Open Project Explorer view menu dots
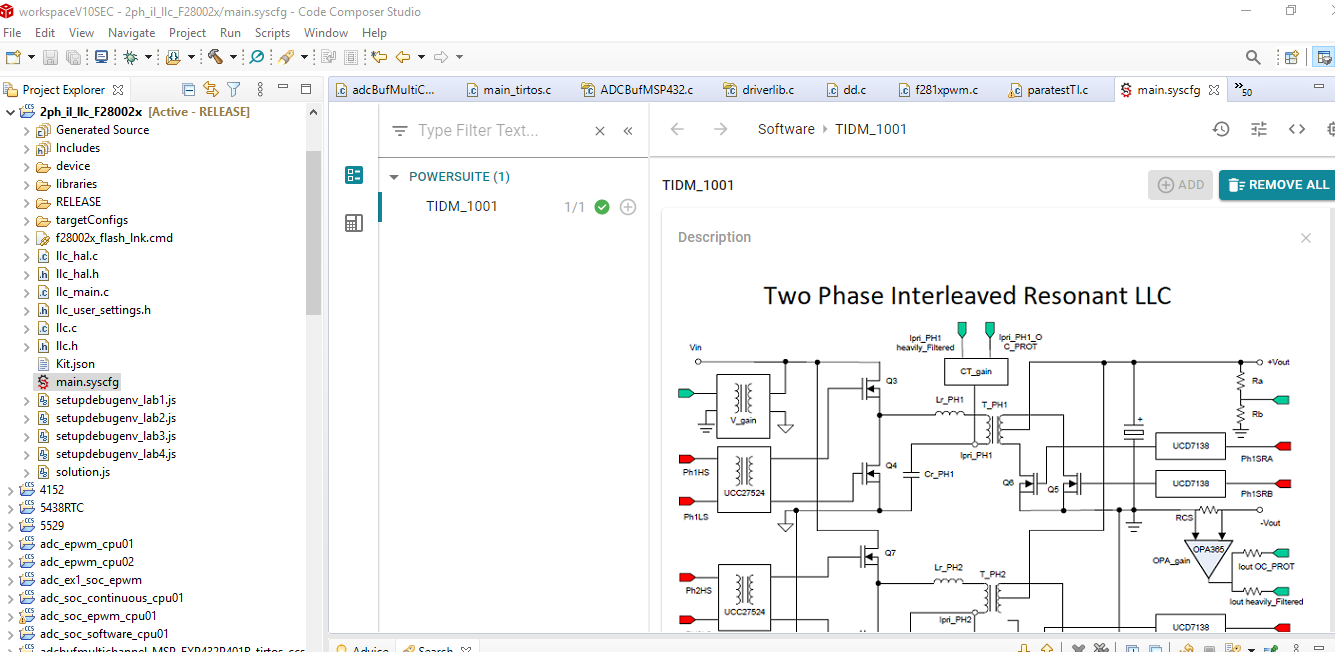 click(260, 89)
